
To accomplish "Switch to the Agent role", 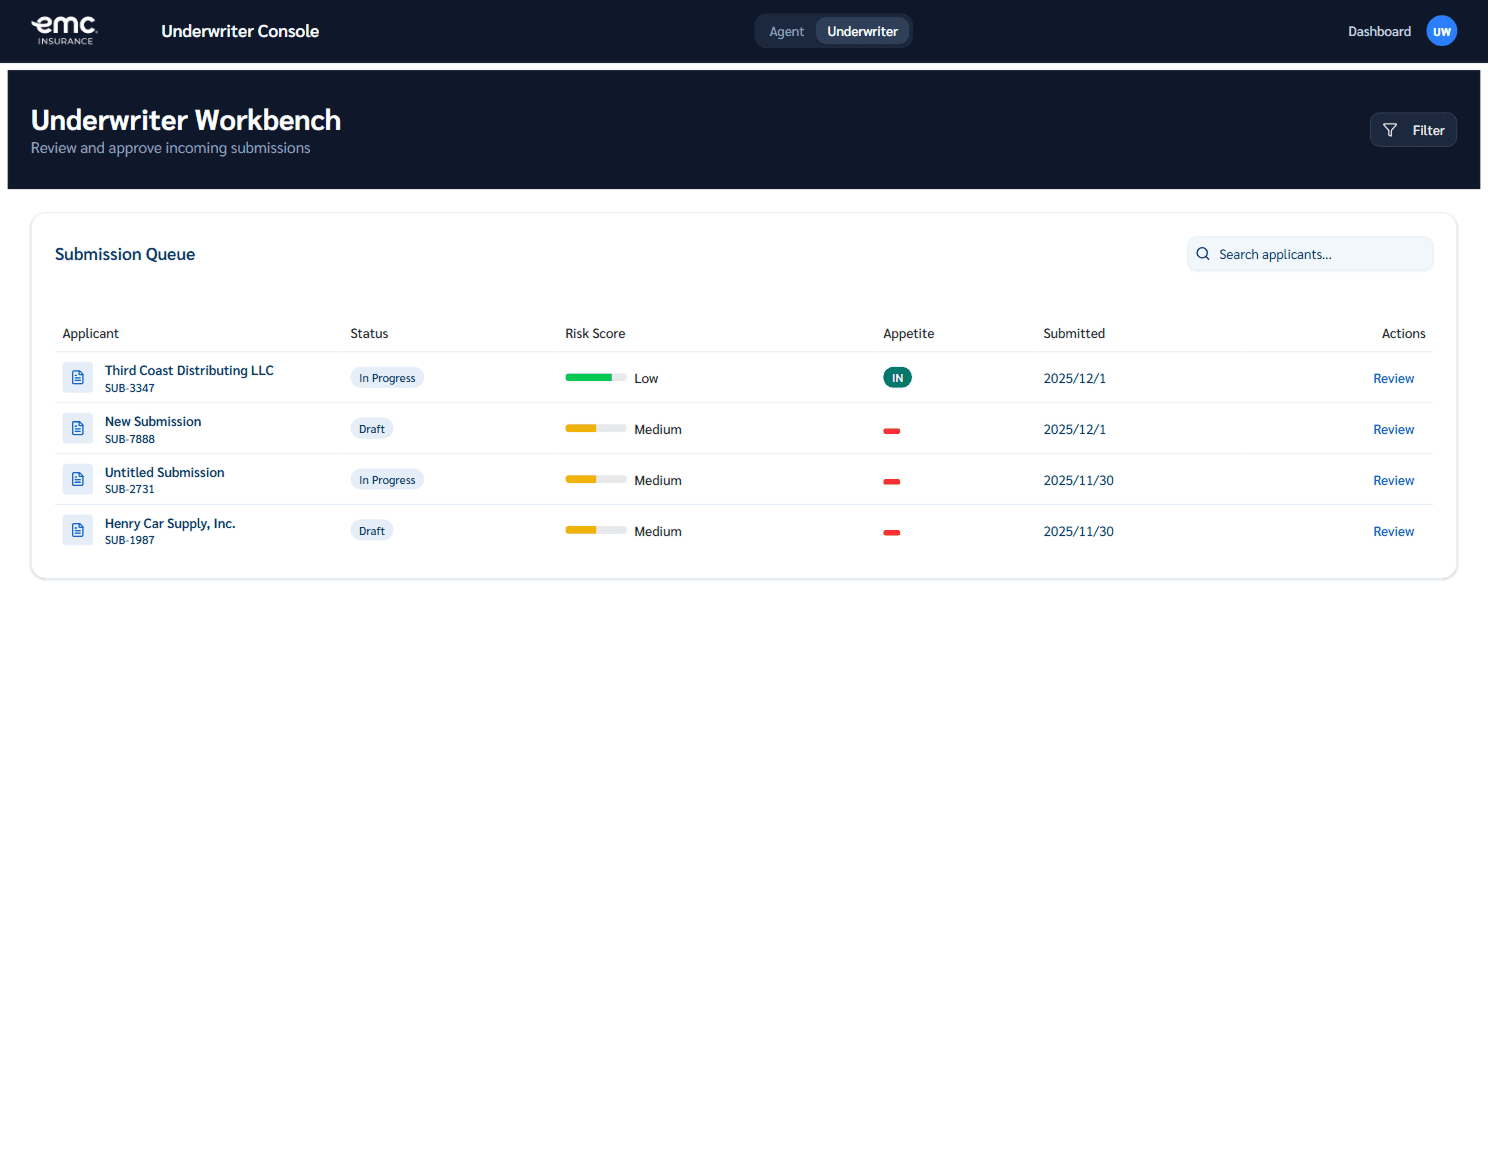I will 786,31.
